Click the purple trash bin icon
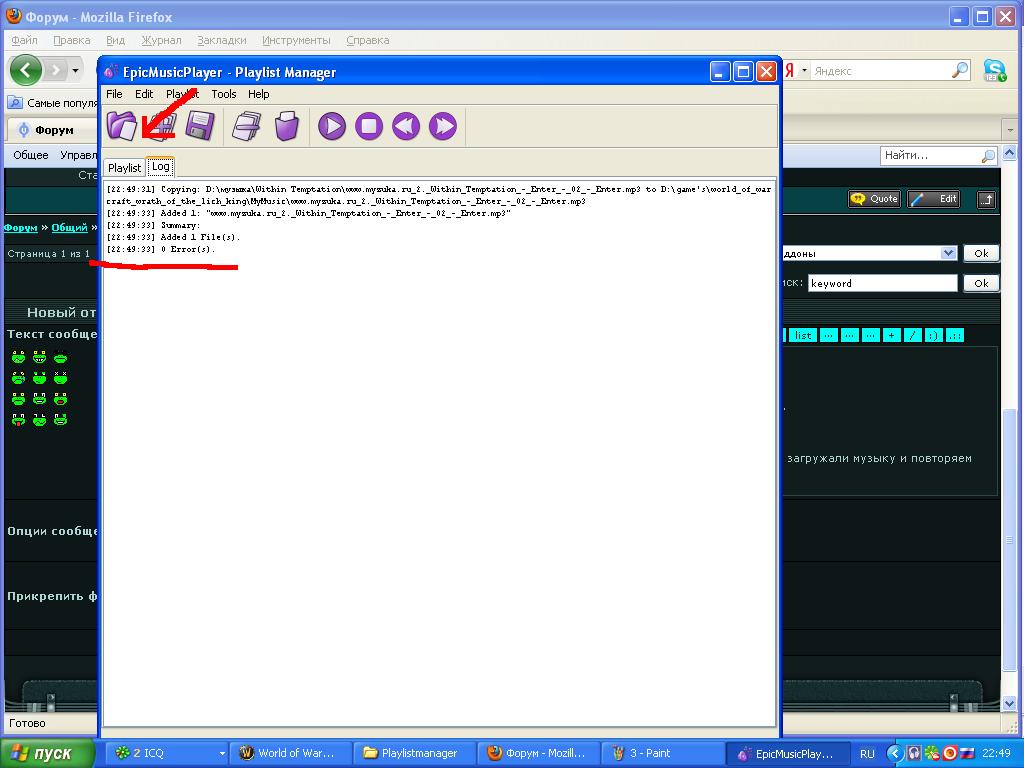 click(x=287, y=126)
